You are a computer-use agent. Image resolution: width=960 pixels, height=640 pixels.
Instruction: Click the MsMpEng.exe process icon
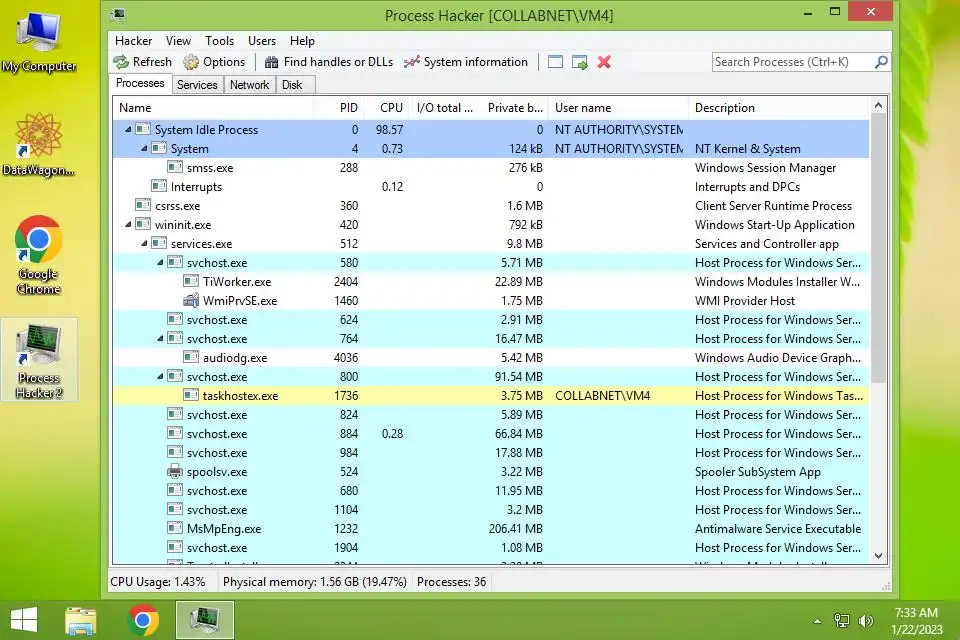(175, 529)
